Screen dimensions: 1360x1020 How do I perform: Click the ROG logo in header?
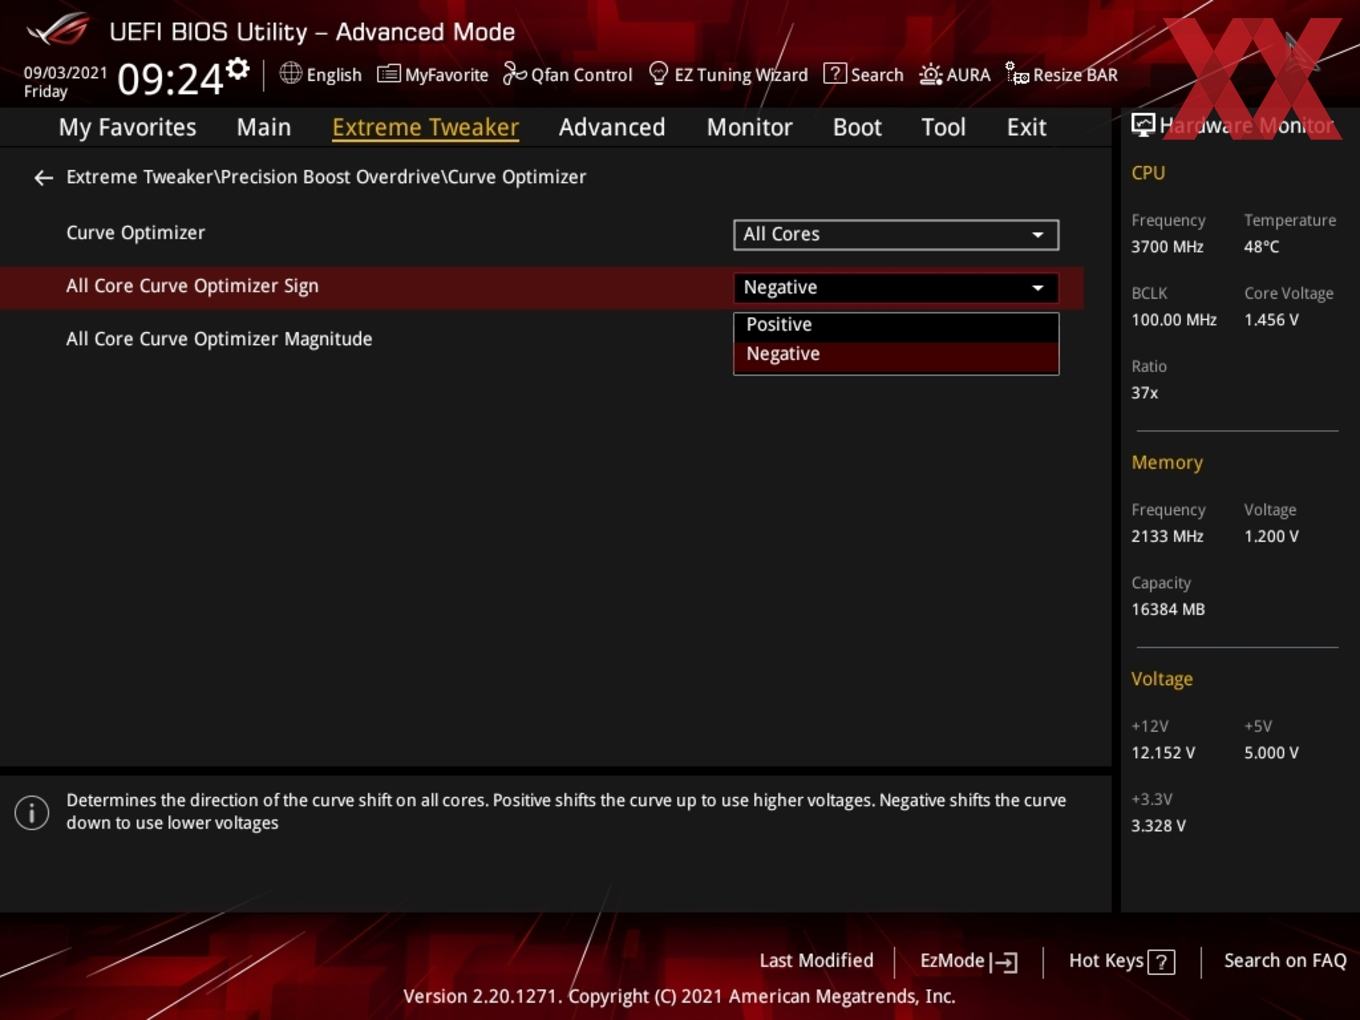57,30
